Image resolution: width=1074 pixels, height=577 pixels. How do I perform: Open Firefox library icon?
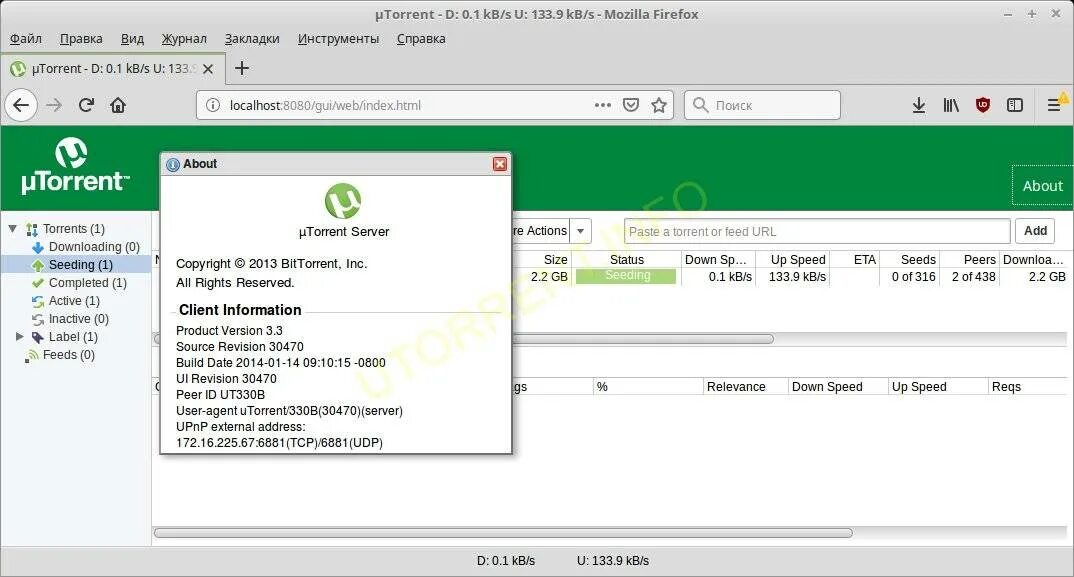[951, 105]
